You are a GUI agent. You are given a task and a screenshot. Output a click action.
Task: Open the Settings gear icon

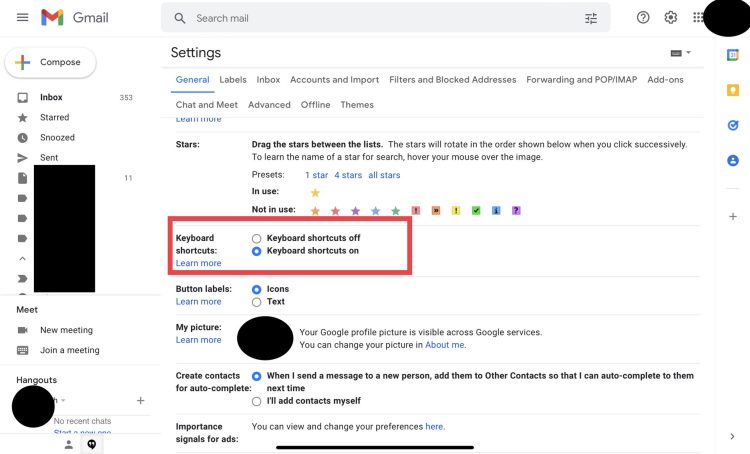click(x=671, y=18)
